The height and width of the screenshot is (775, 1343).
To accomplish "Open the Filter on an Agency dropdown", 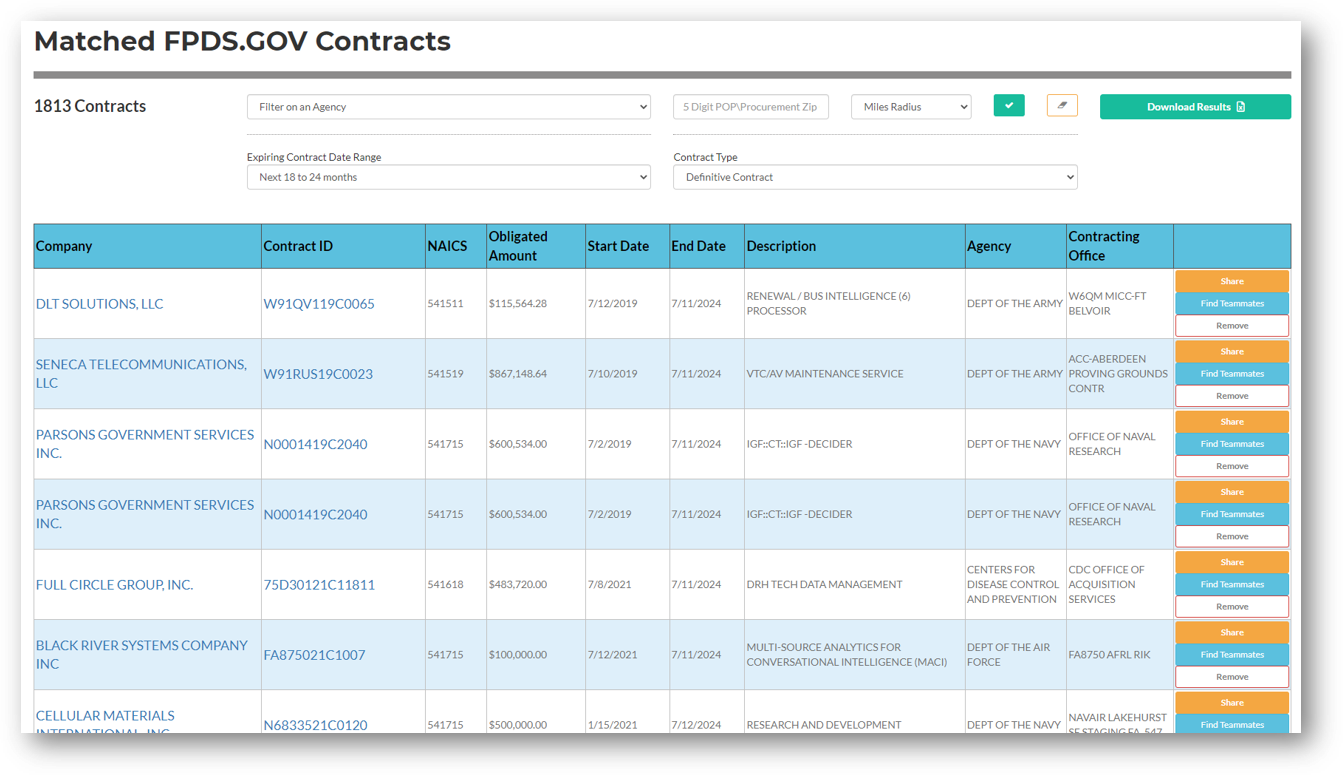I will [x=448, y=107].
